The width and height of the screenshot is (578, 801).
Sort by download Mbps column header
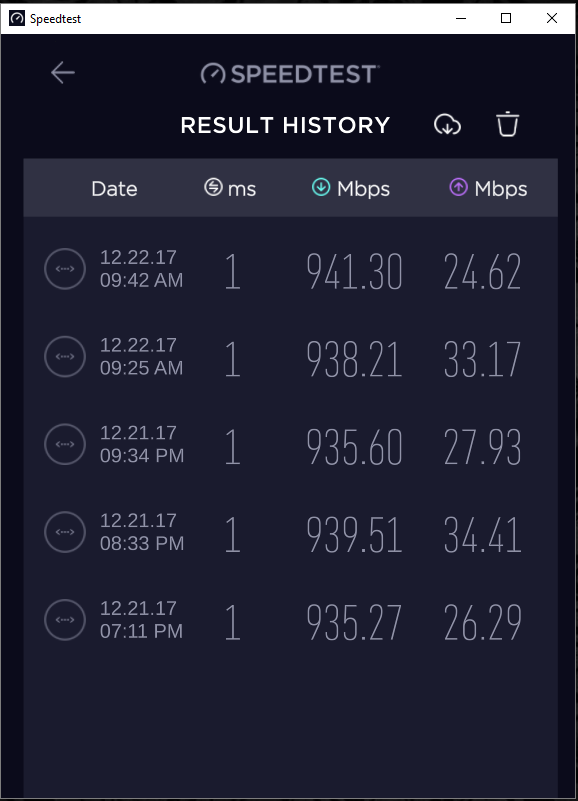pyautogui.click(x=351, y=189)
